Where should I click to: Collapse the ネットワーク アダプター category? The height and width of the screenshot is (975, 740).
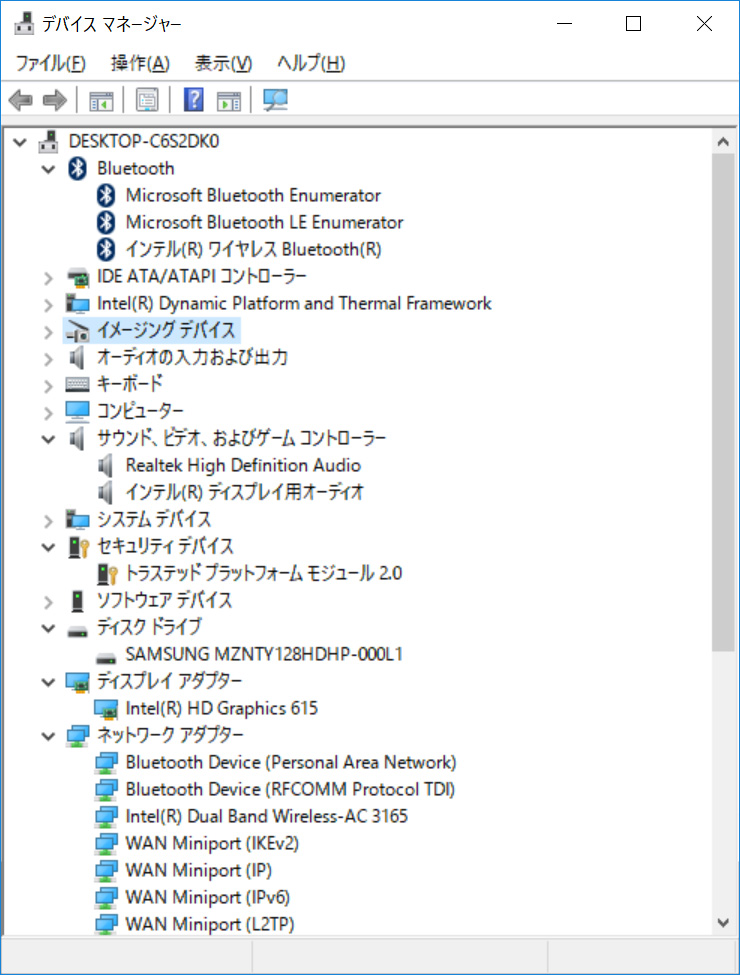tap(49, 737)
